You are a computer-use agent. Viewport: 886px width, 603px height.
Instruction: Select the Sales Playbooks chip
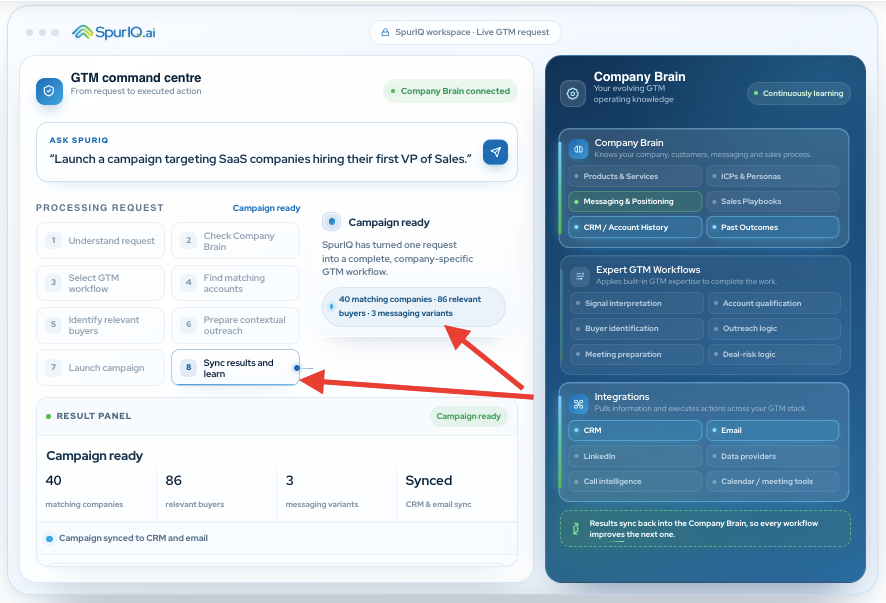[772, 201]
